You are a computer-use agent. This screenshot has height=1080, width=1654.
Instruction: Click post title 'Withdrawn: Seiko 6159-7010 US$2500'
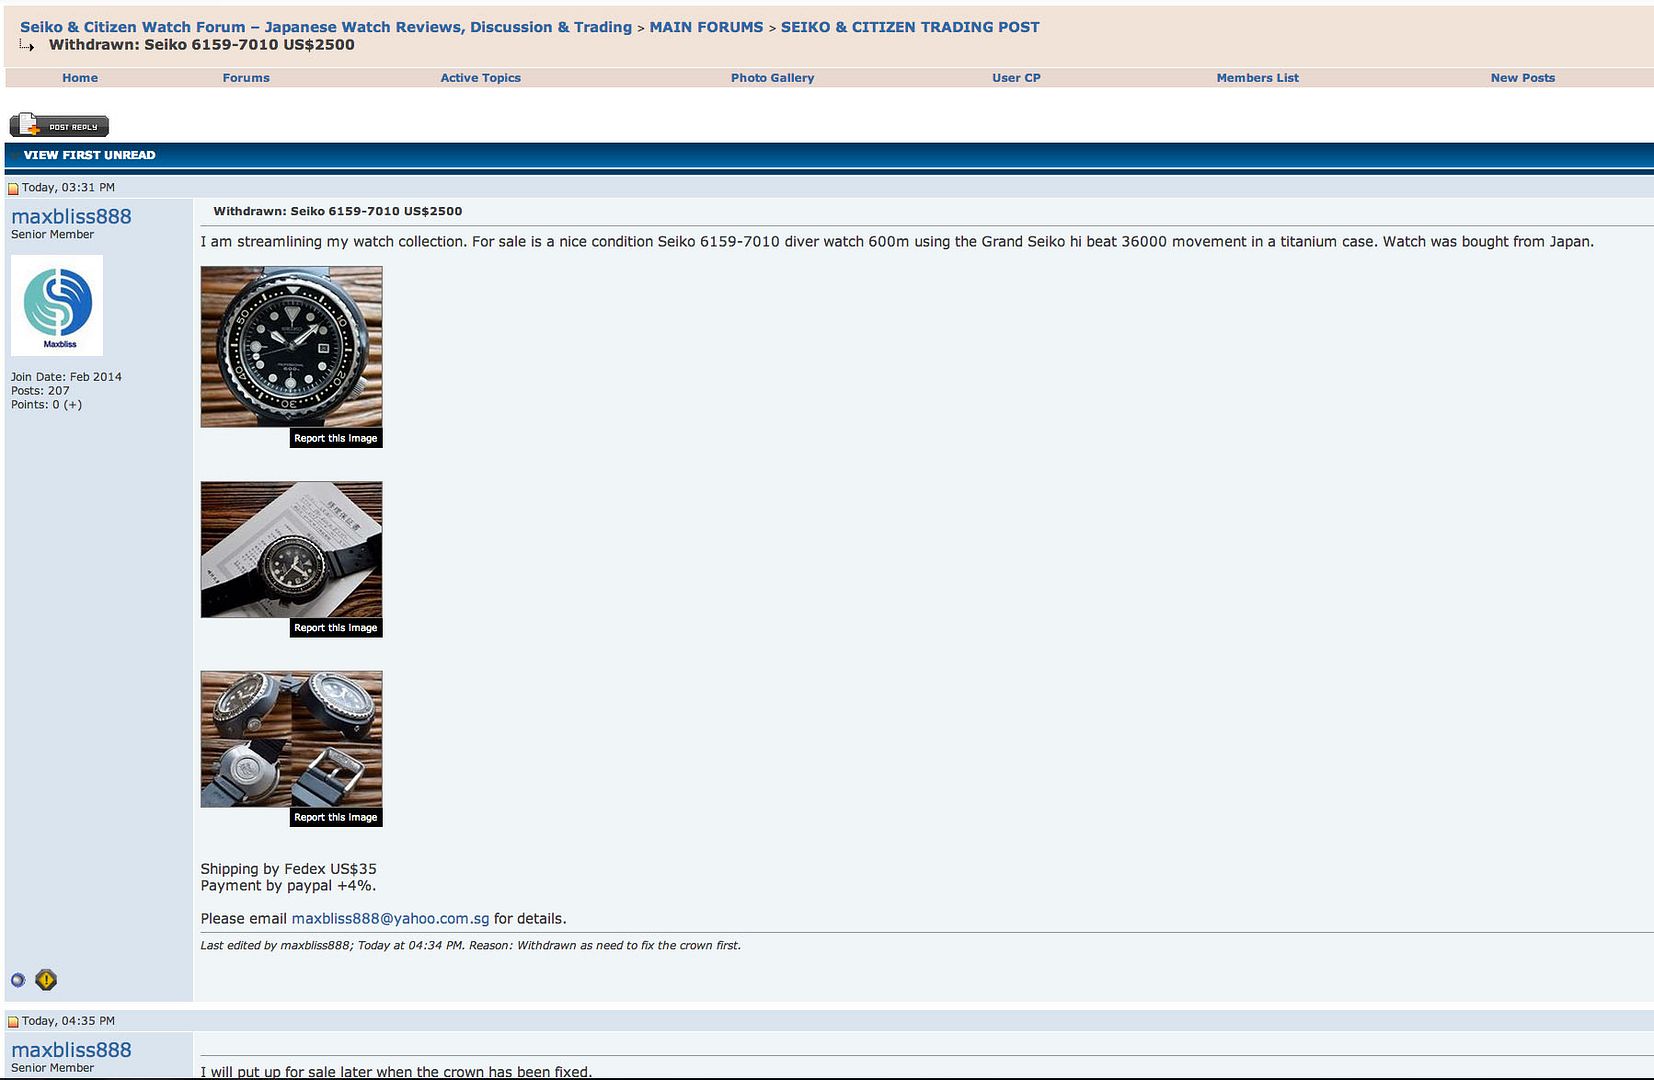click(x=337, y=211)
